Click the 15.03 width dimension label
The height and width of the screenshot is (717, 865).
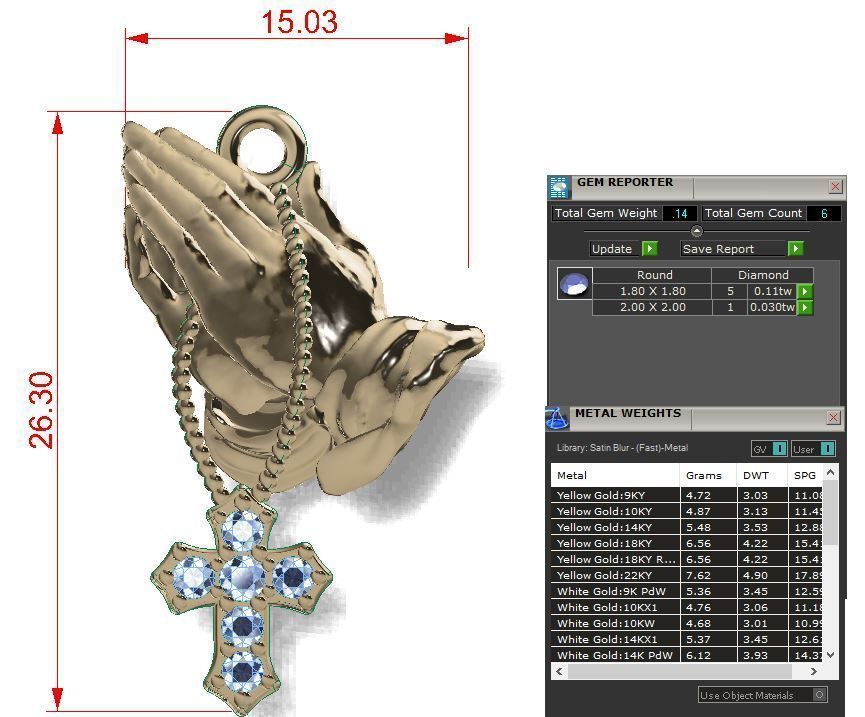pos(300,22)
